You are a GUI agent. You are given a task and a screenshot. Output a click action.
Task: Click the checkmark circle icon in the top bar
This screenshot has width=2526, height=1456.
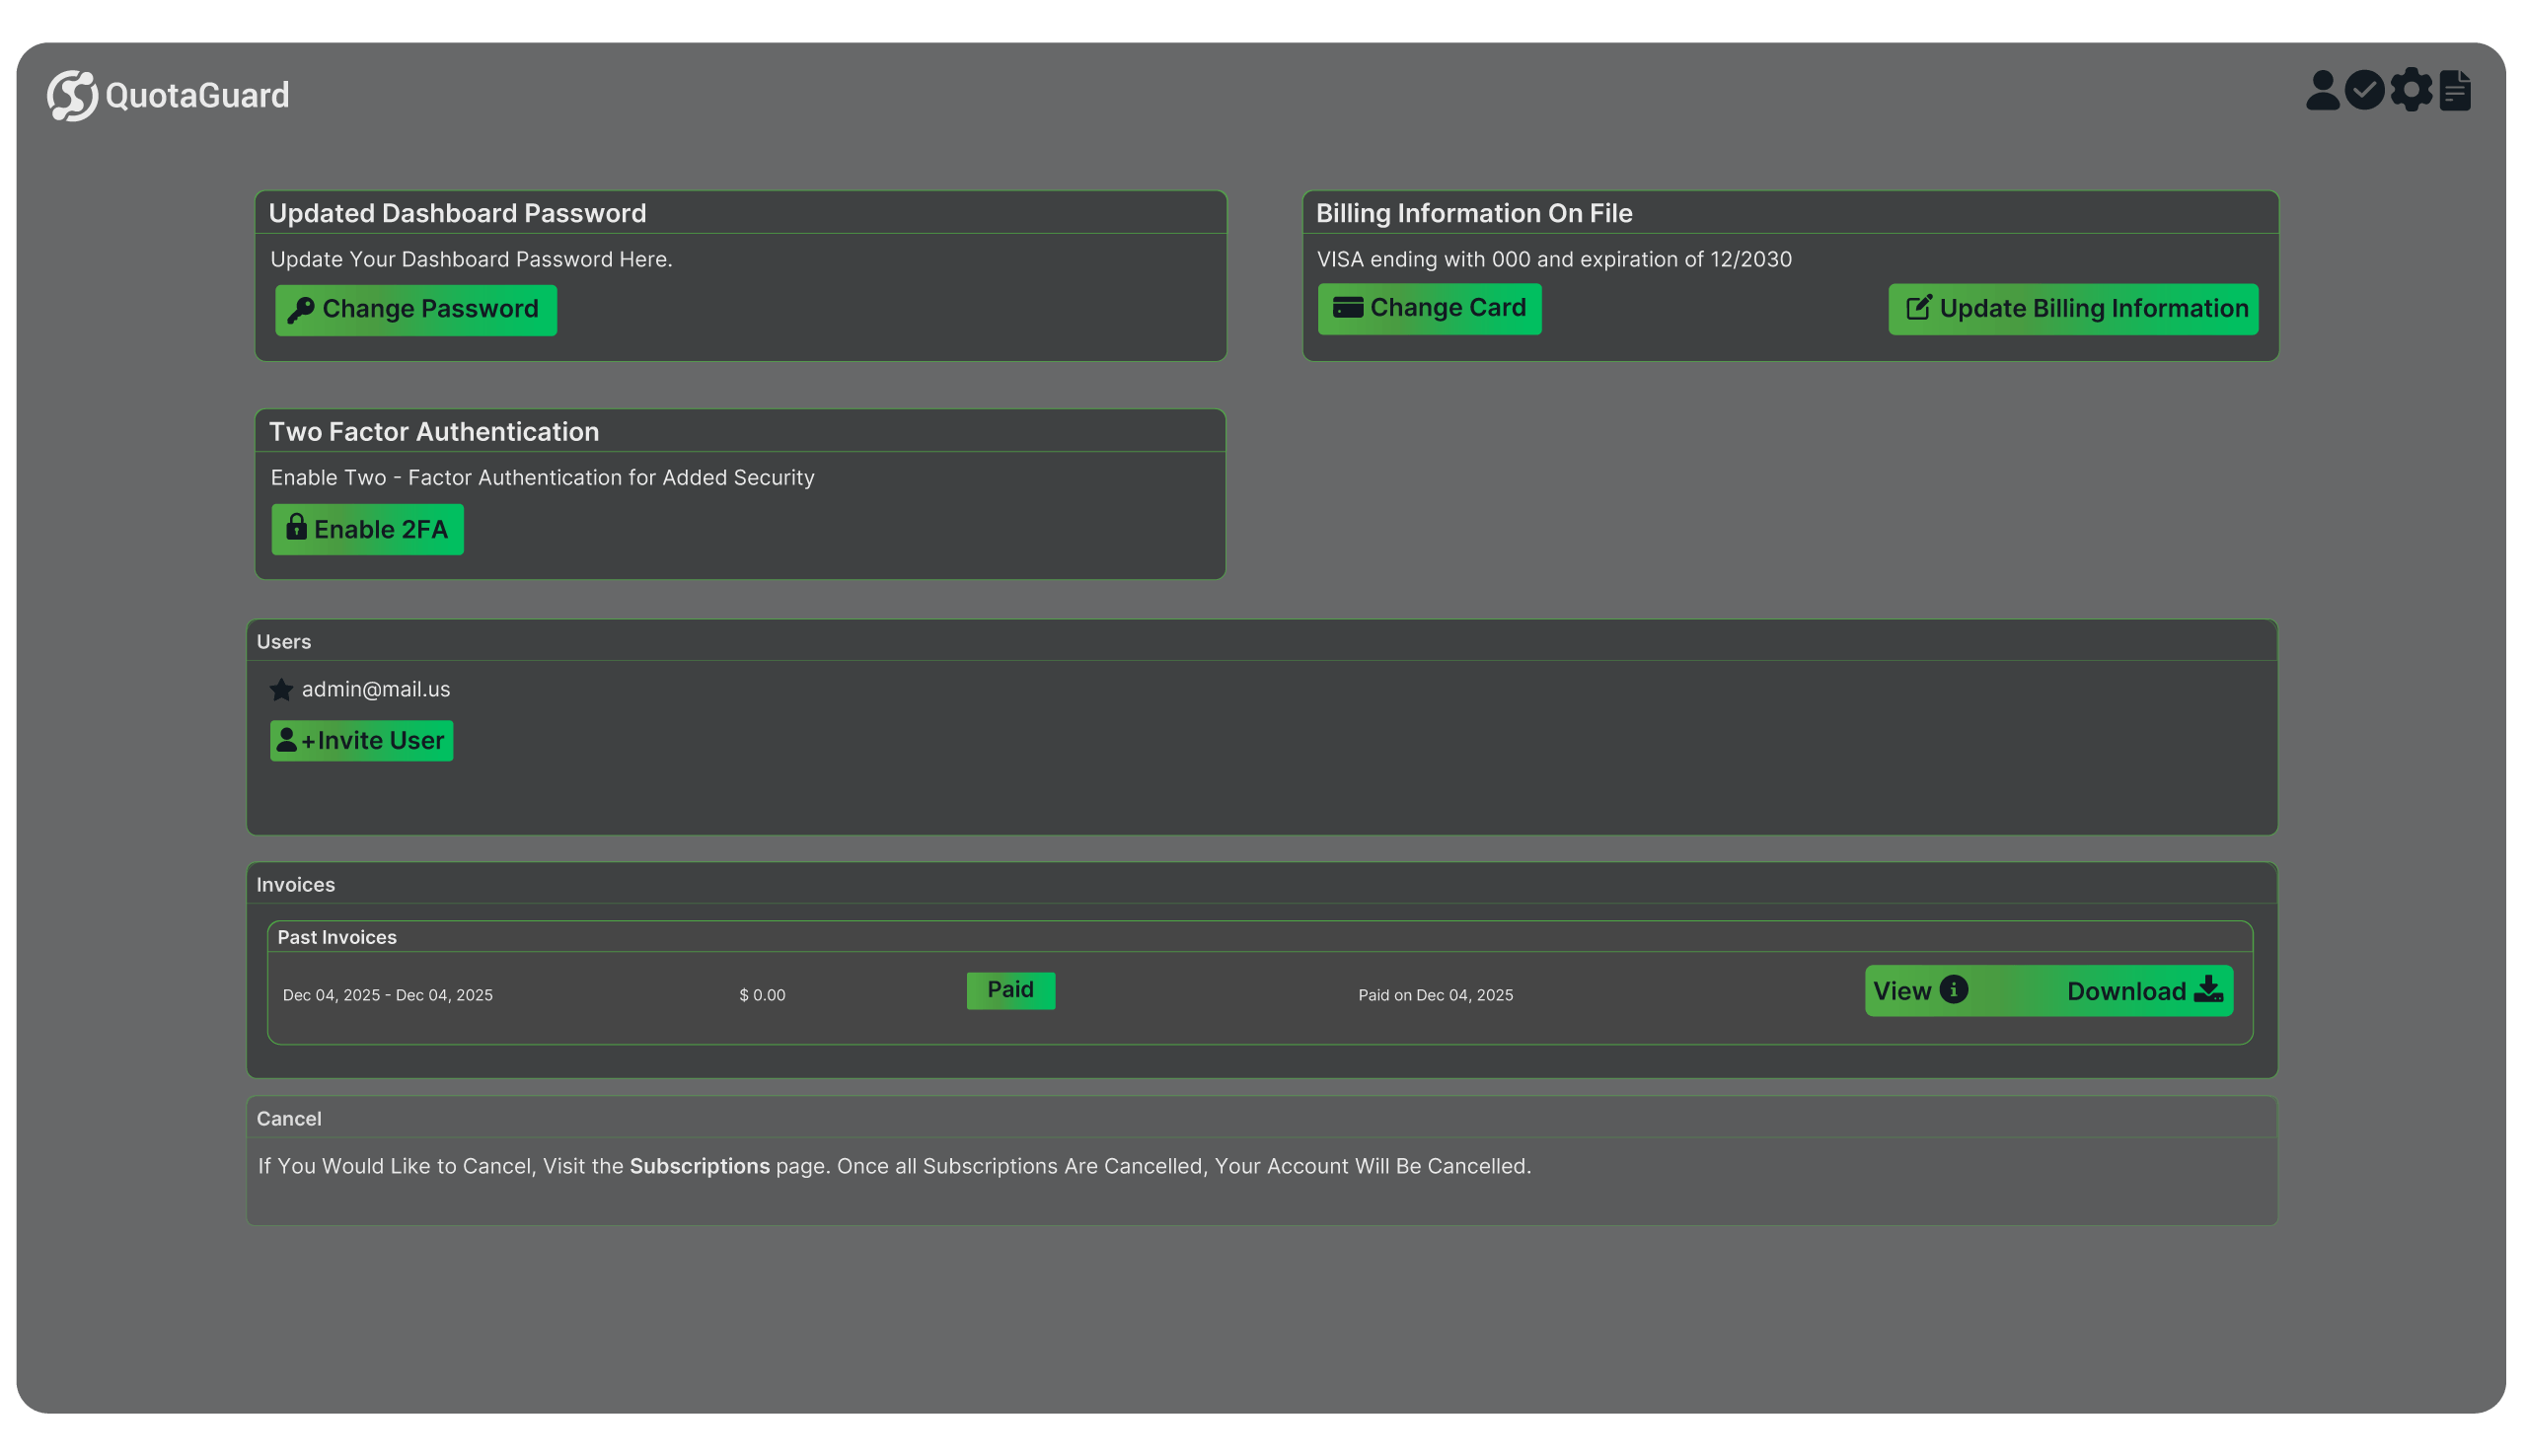(x=2365, y=90)
